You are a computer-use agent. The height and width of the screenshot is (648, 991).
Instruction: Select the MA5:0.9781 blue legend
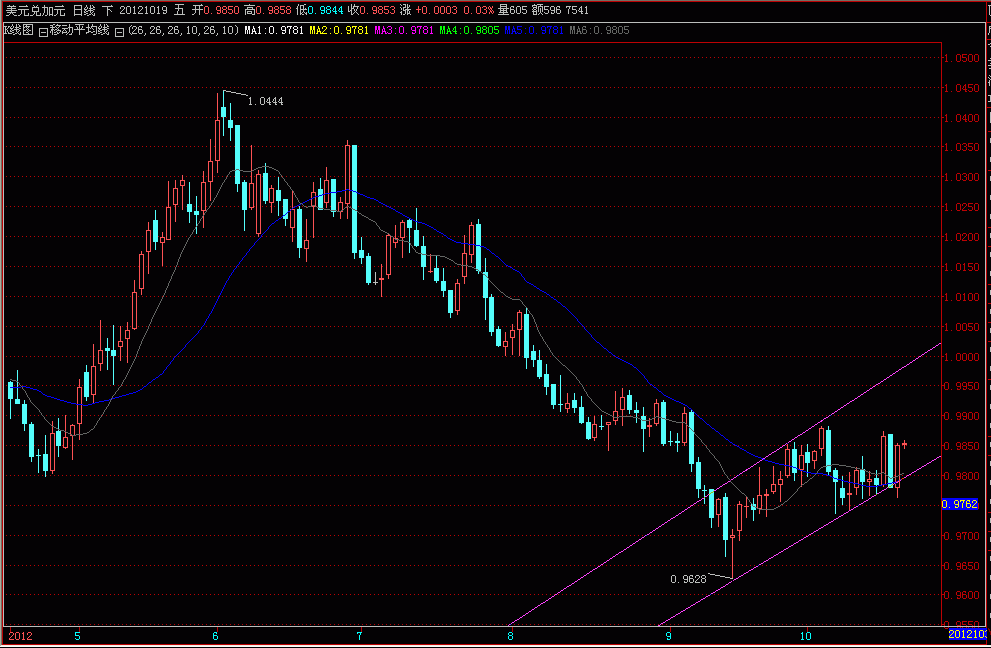point(534,30)
